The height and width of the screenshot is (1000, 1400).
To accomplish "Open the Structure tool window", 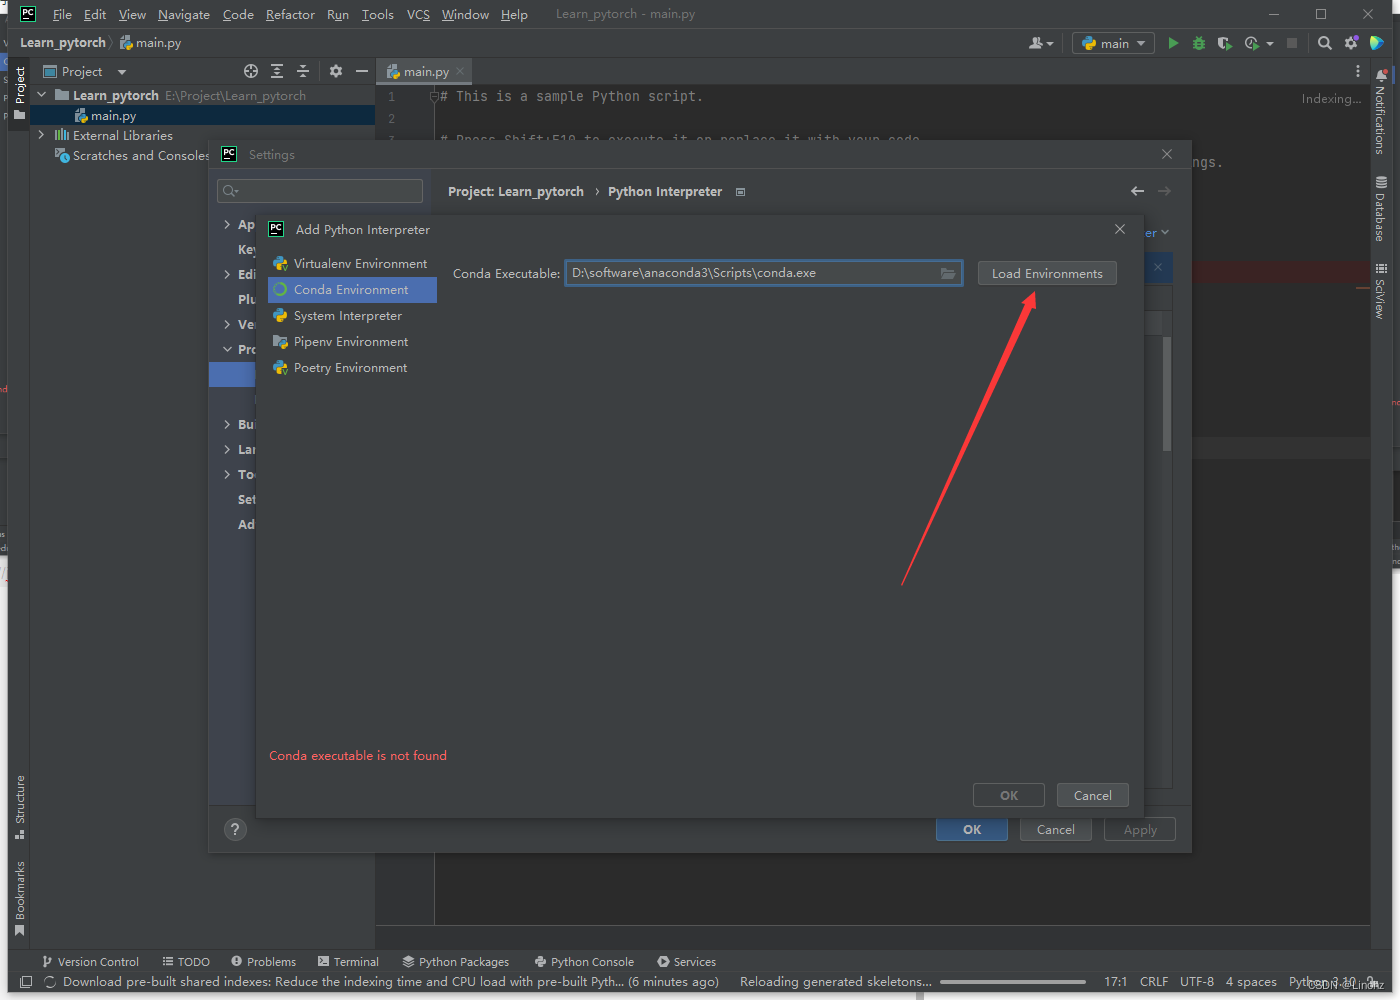I will click(20, 807).
